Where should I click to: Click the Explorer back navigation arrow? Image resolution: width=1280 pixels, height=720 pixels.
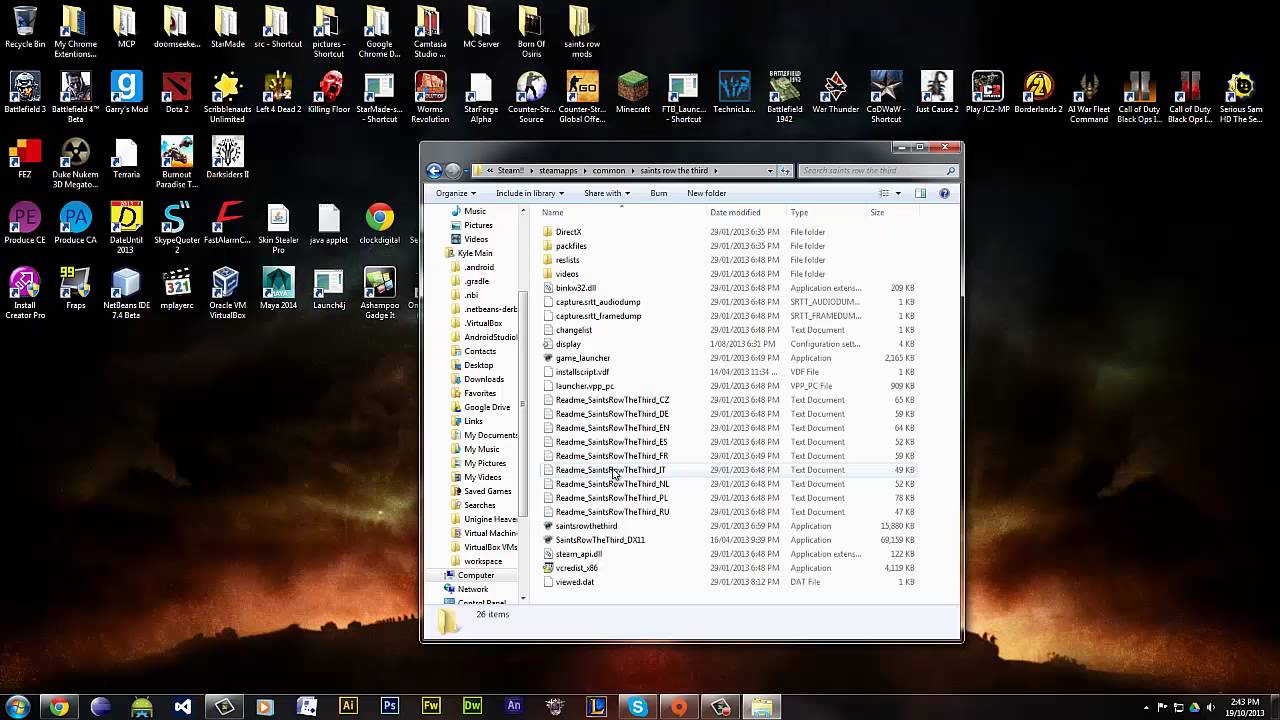(434, 171)
